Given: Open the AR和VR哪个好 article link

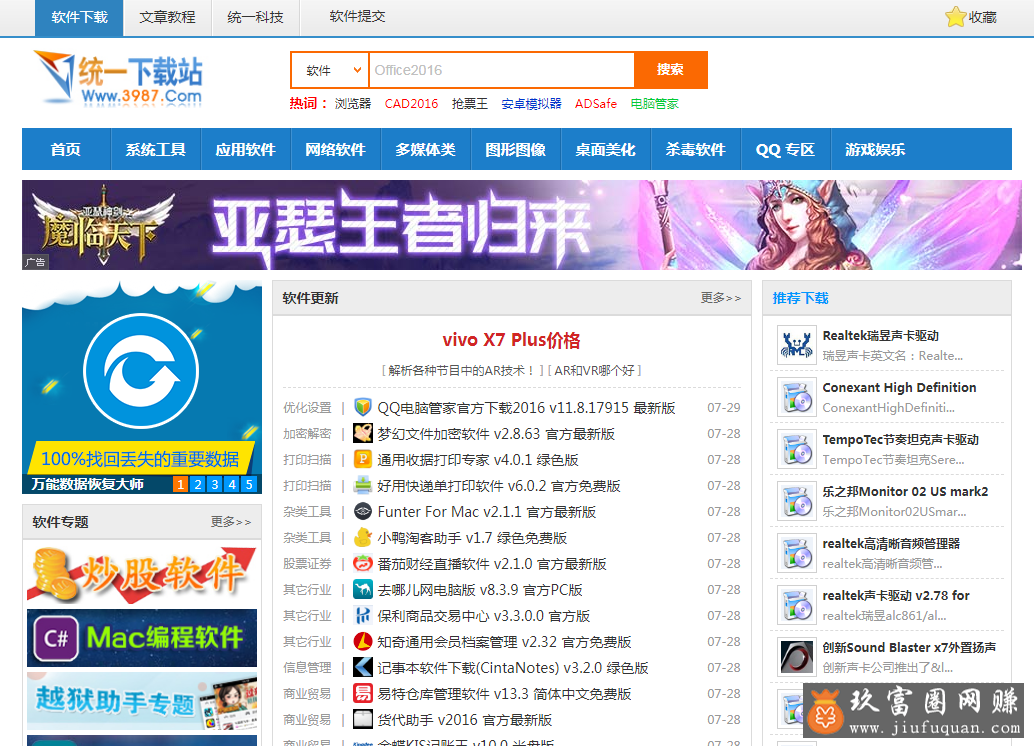Looking at the screenshot, I should pos(595,371).
